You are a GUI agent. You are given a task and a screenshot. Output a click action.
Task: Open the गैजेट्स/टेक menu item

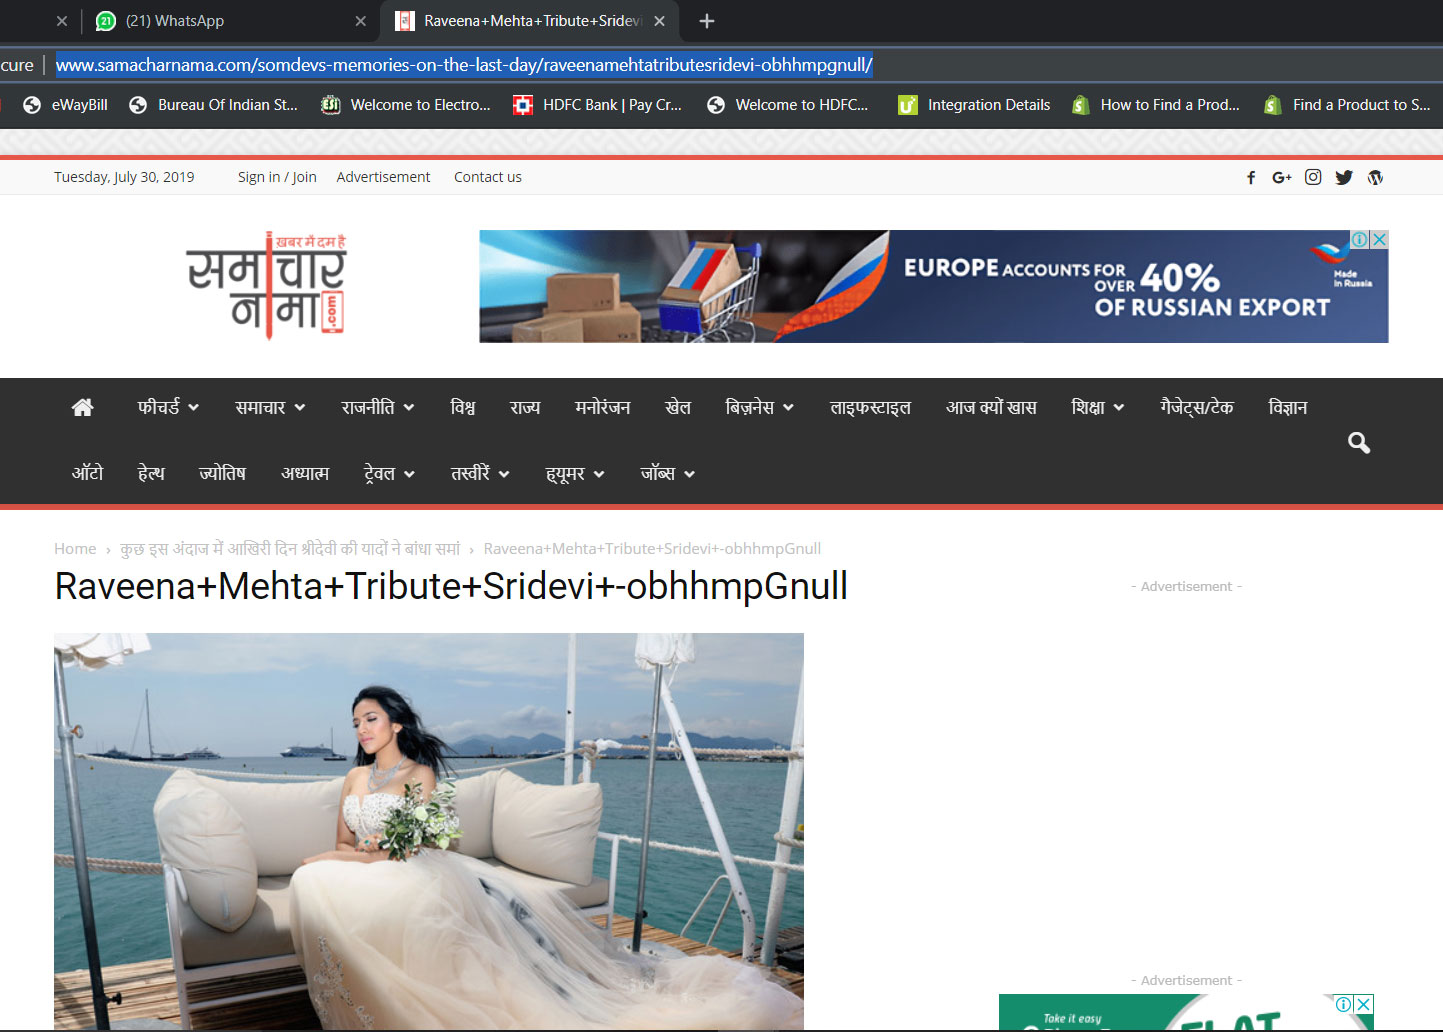(1197, 407)
